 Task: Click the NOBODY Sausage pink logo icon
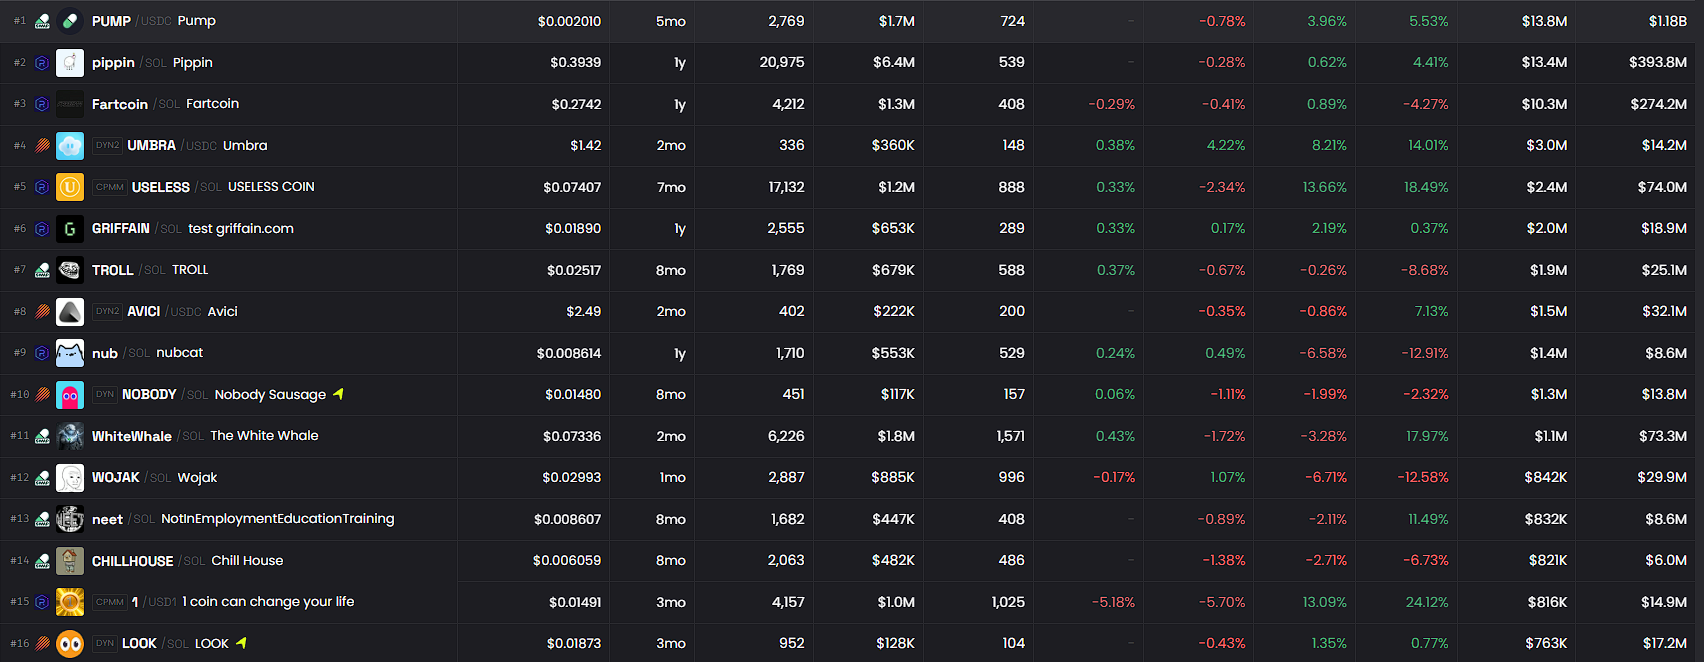point(70,395)
